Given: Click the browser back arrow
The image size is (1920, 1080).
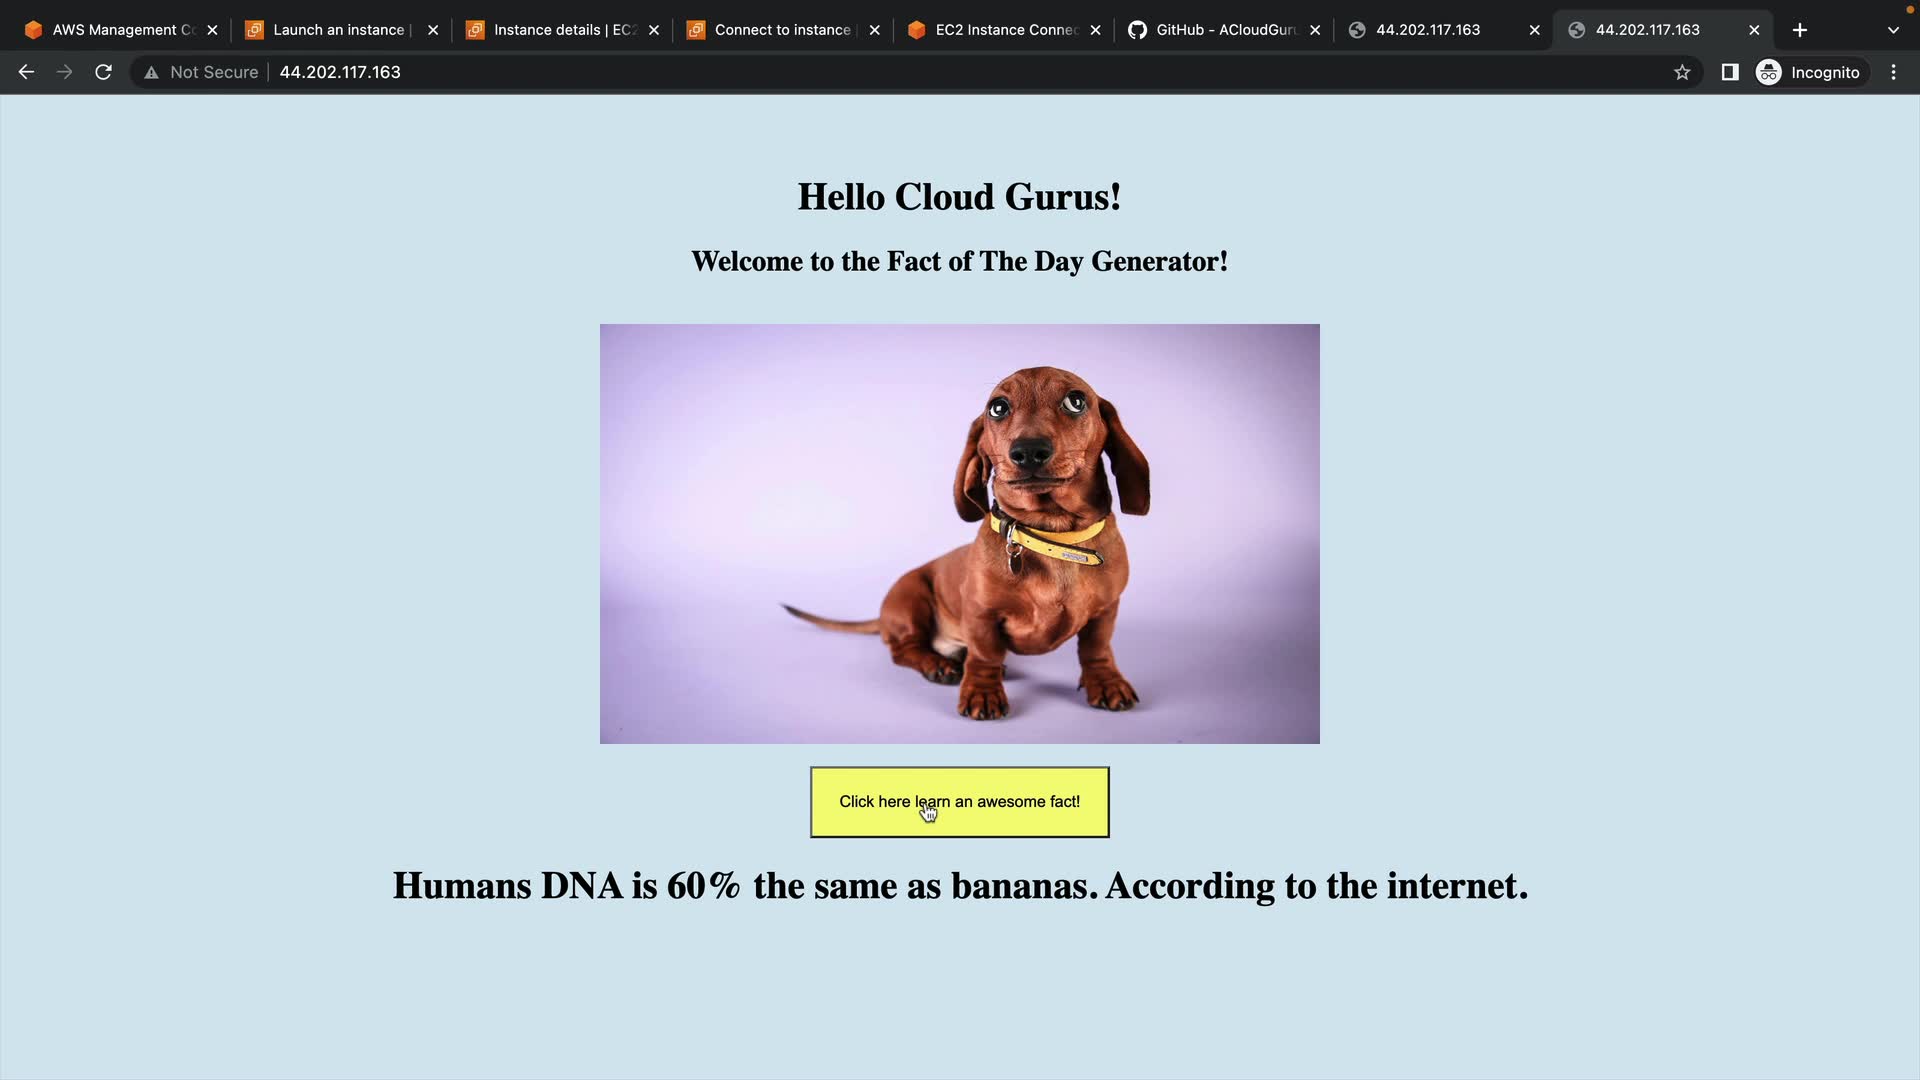Looking at the screenshot, I should coord(27,72).
